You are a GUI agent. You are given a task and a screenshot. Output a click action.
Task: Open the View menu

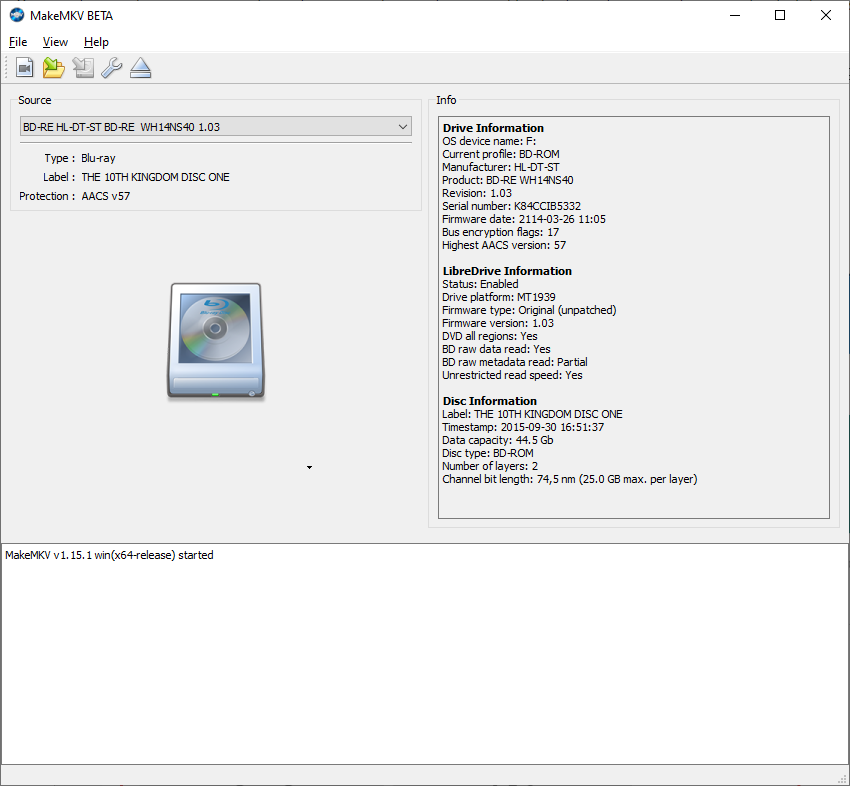coord(55,42)
